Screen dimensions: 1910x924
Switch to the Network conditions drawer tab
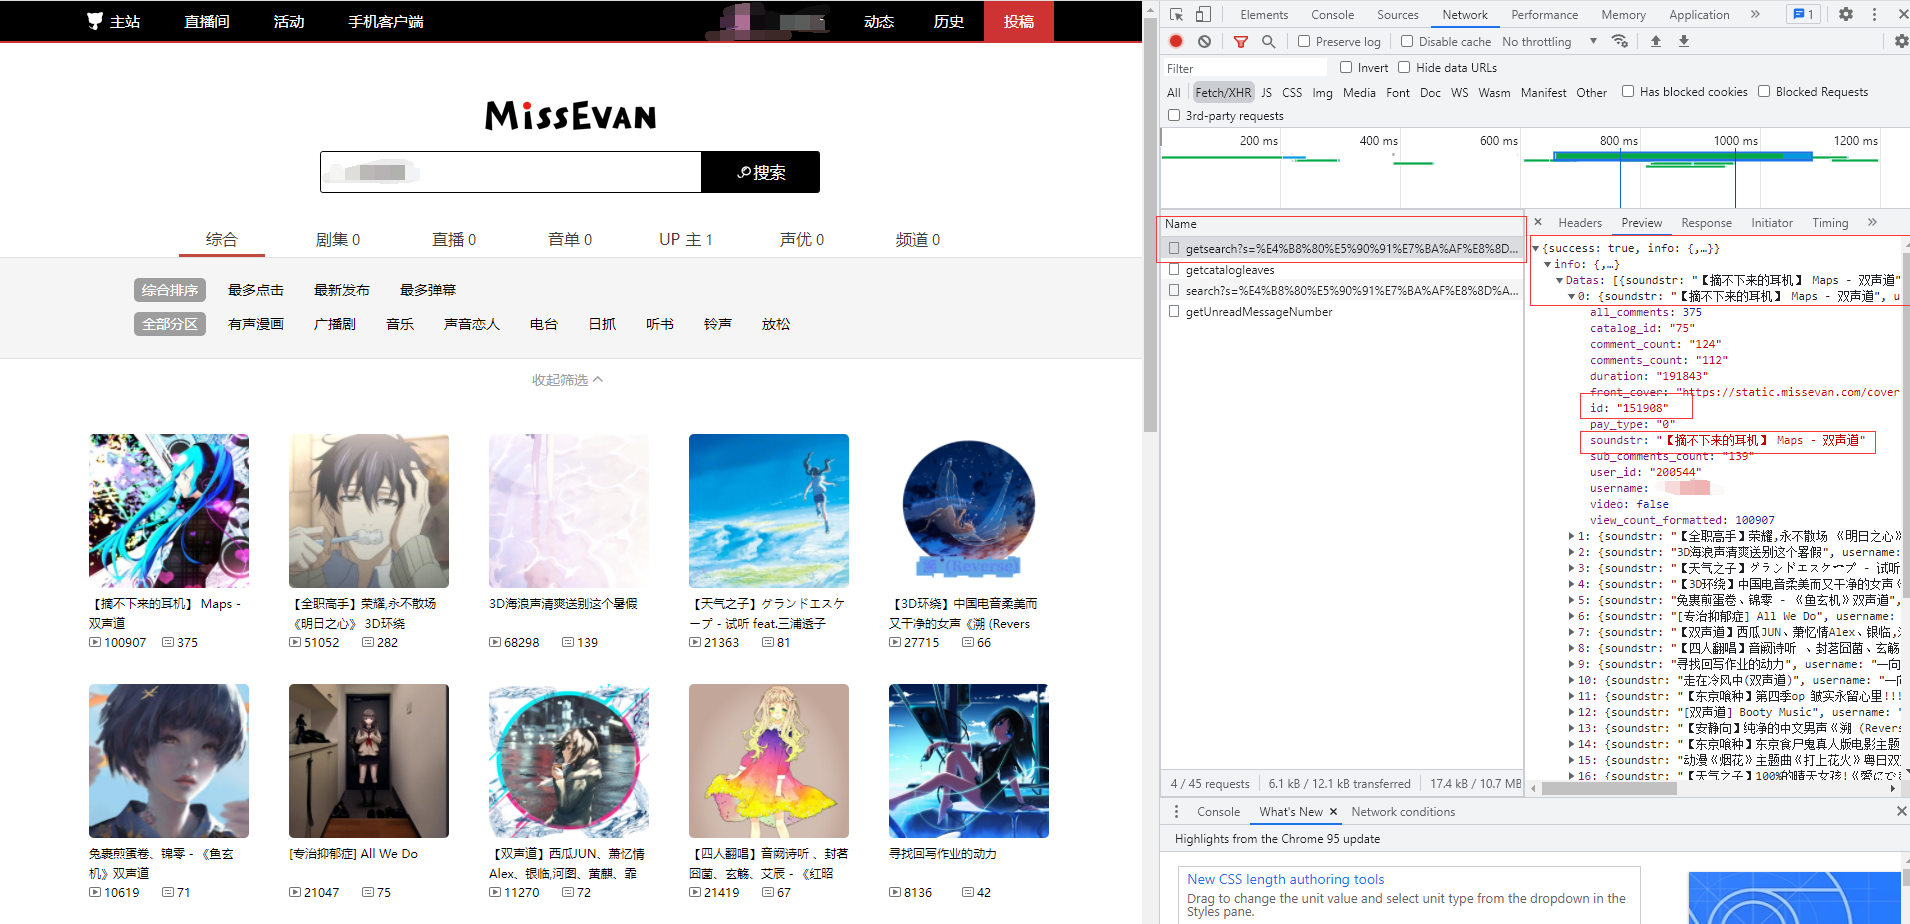tap(1403, 811)
